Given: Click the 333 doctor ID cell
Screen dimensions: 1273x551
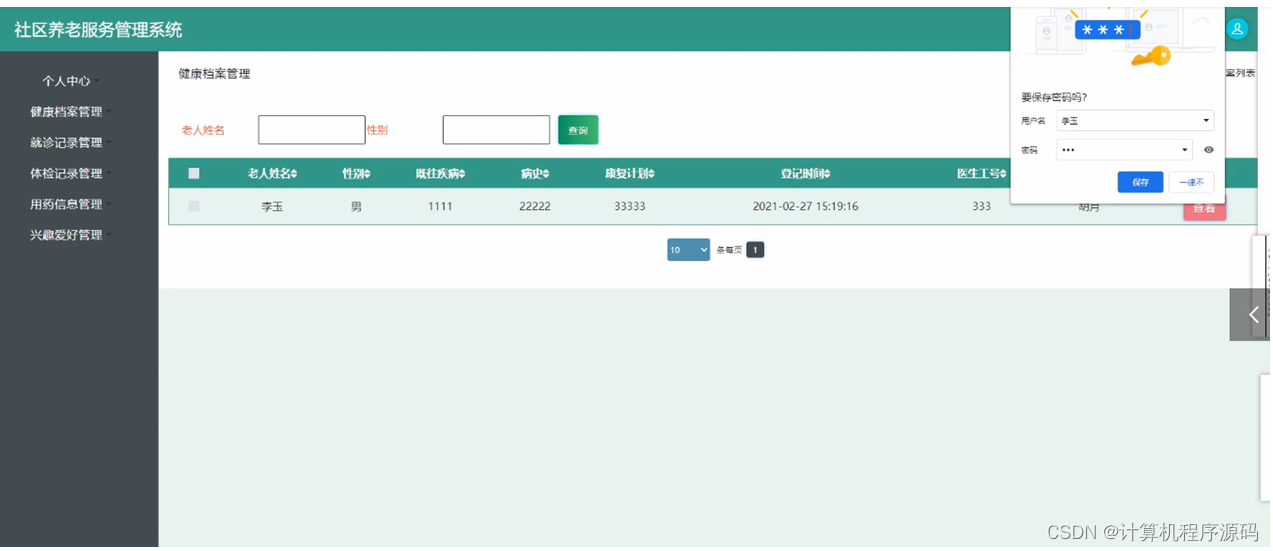Looking at the screenshot, I should tap(981, 207).
